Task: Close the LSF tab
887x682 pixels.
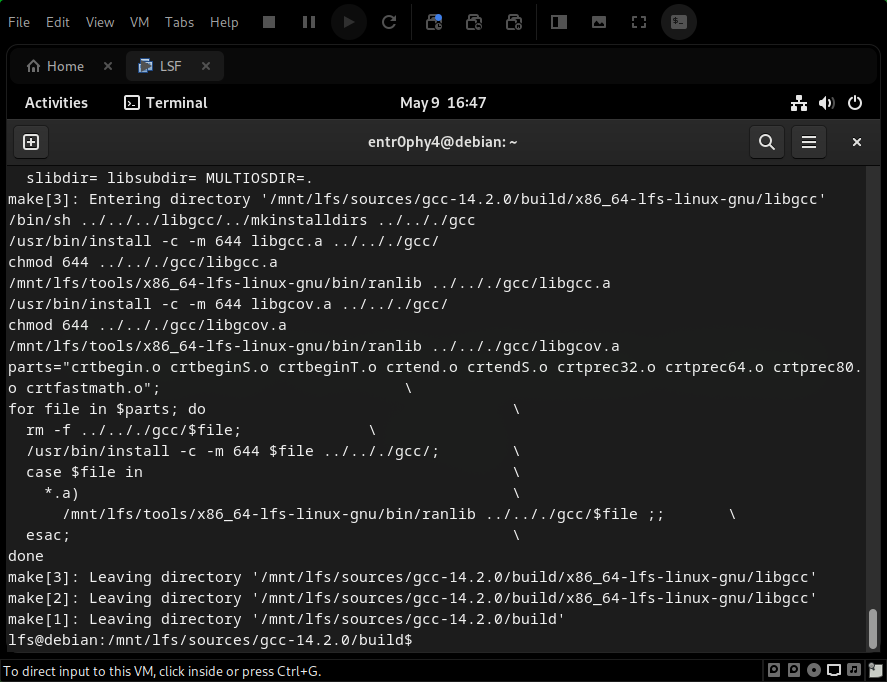Action: point(206,66)
